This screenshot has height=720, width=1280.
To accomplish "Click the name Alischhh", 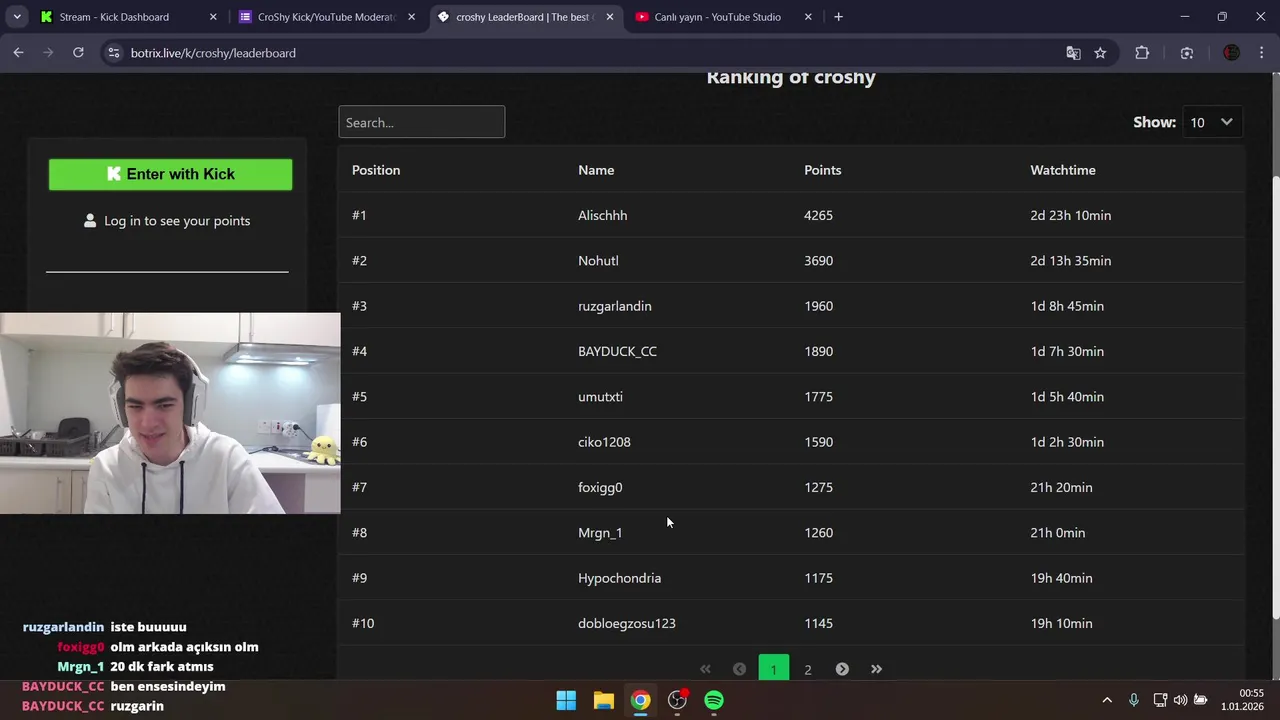I will pyautogui.click(x=603, y=215).
